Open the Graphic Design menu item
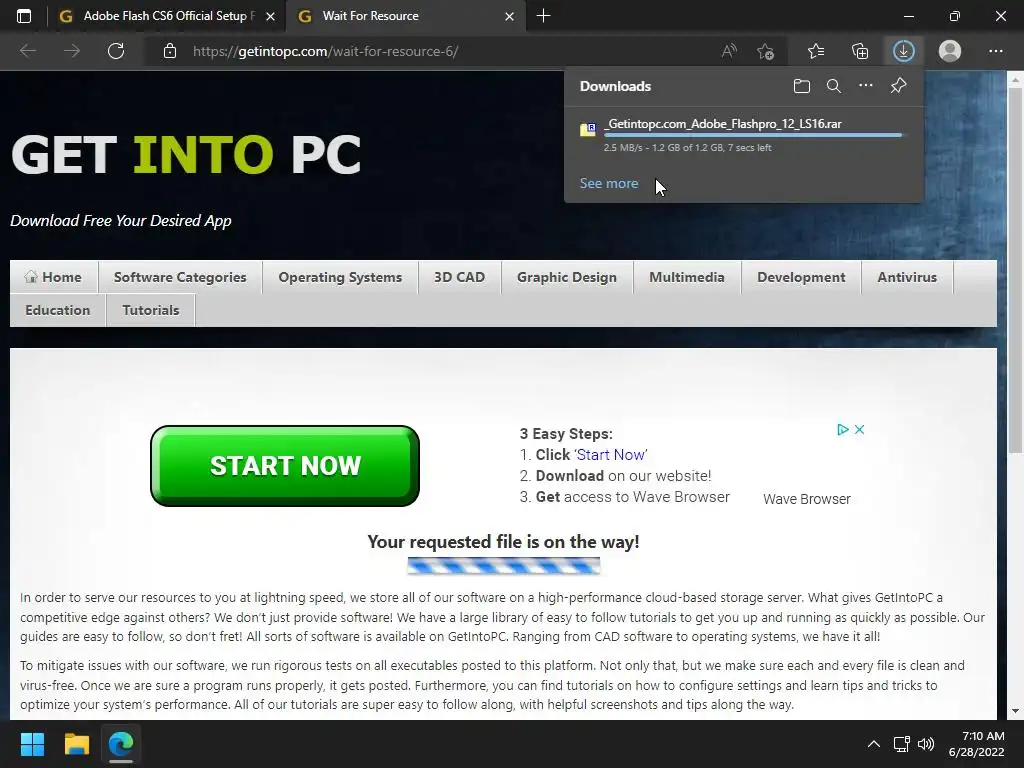The image size is (1024, 768). click(567, 277)
